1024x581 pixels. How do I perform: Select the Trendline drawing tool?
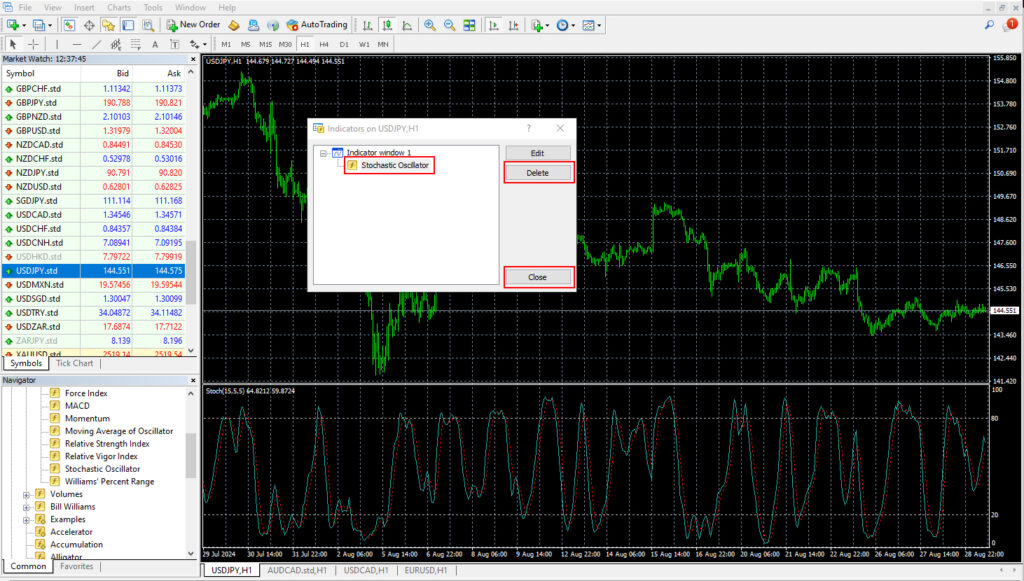point(97,44)
